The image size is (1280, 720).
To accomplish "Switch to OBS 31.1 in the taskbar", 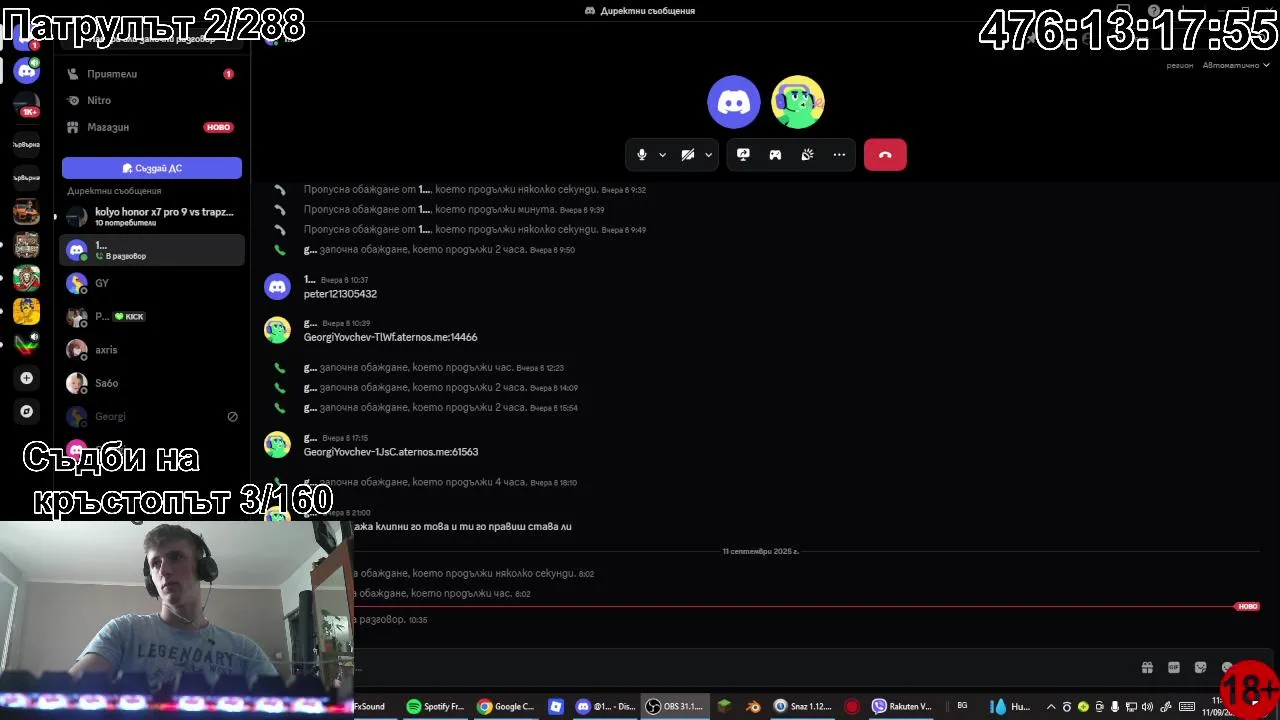I will click(674, 706).
